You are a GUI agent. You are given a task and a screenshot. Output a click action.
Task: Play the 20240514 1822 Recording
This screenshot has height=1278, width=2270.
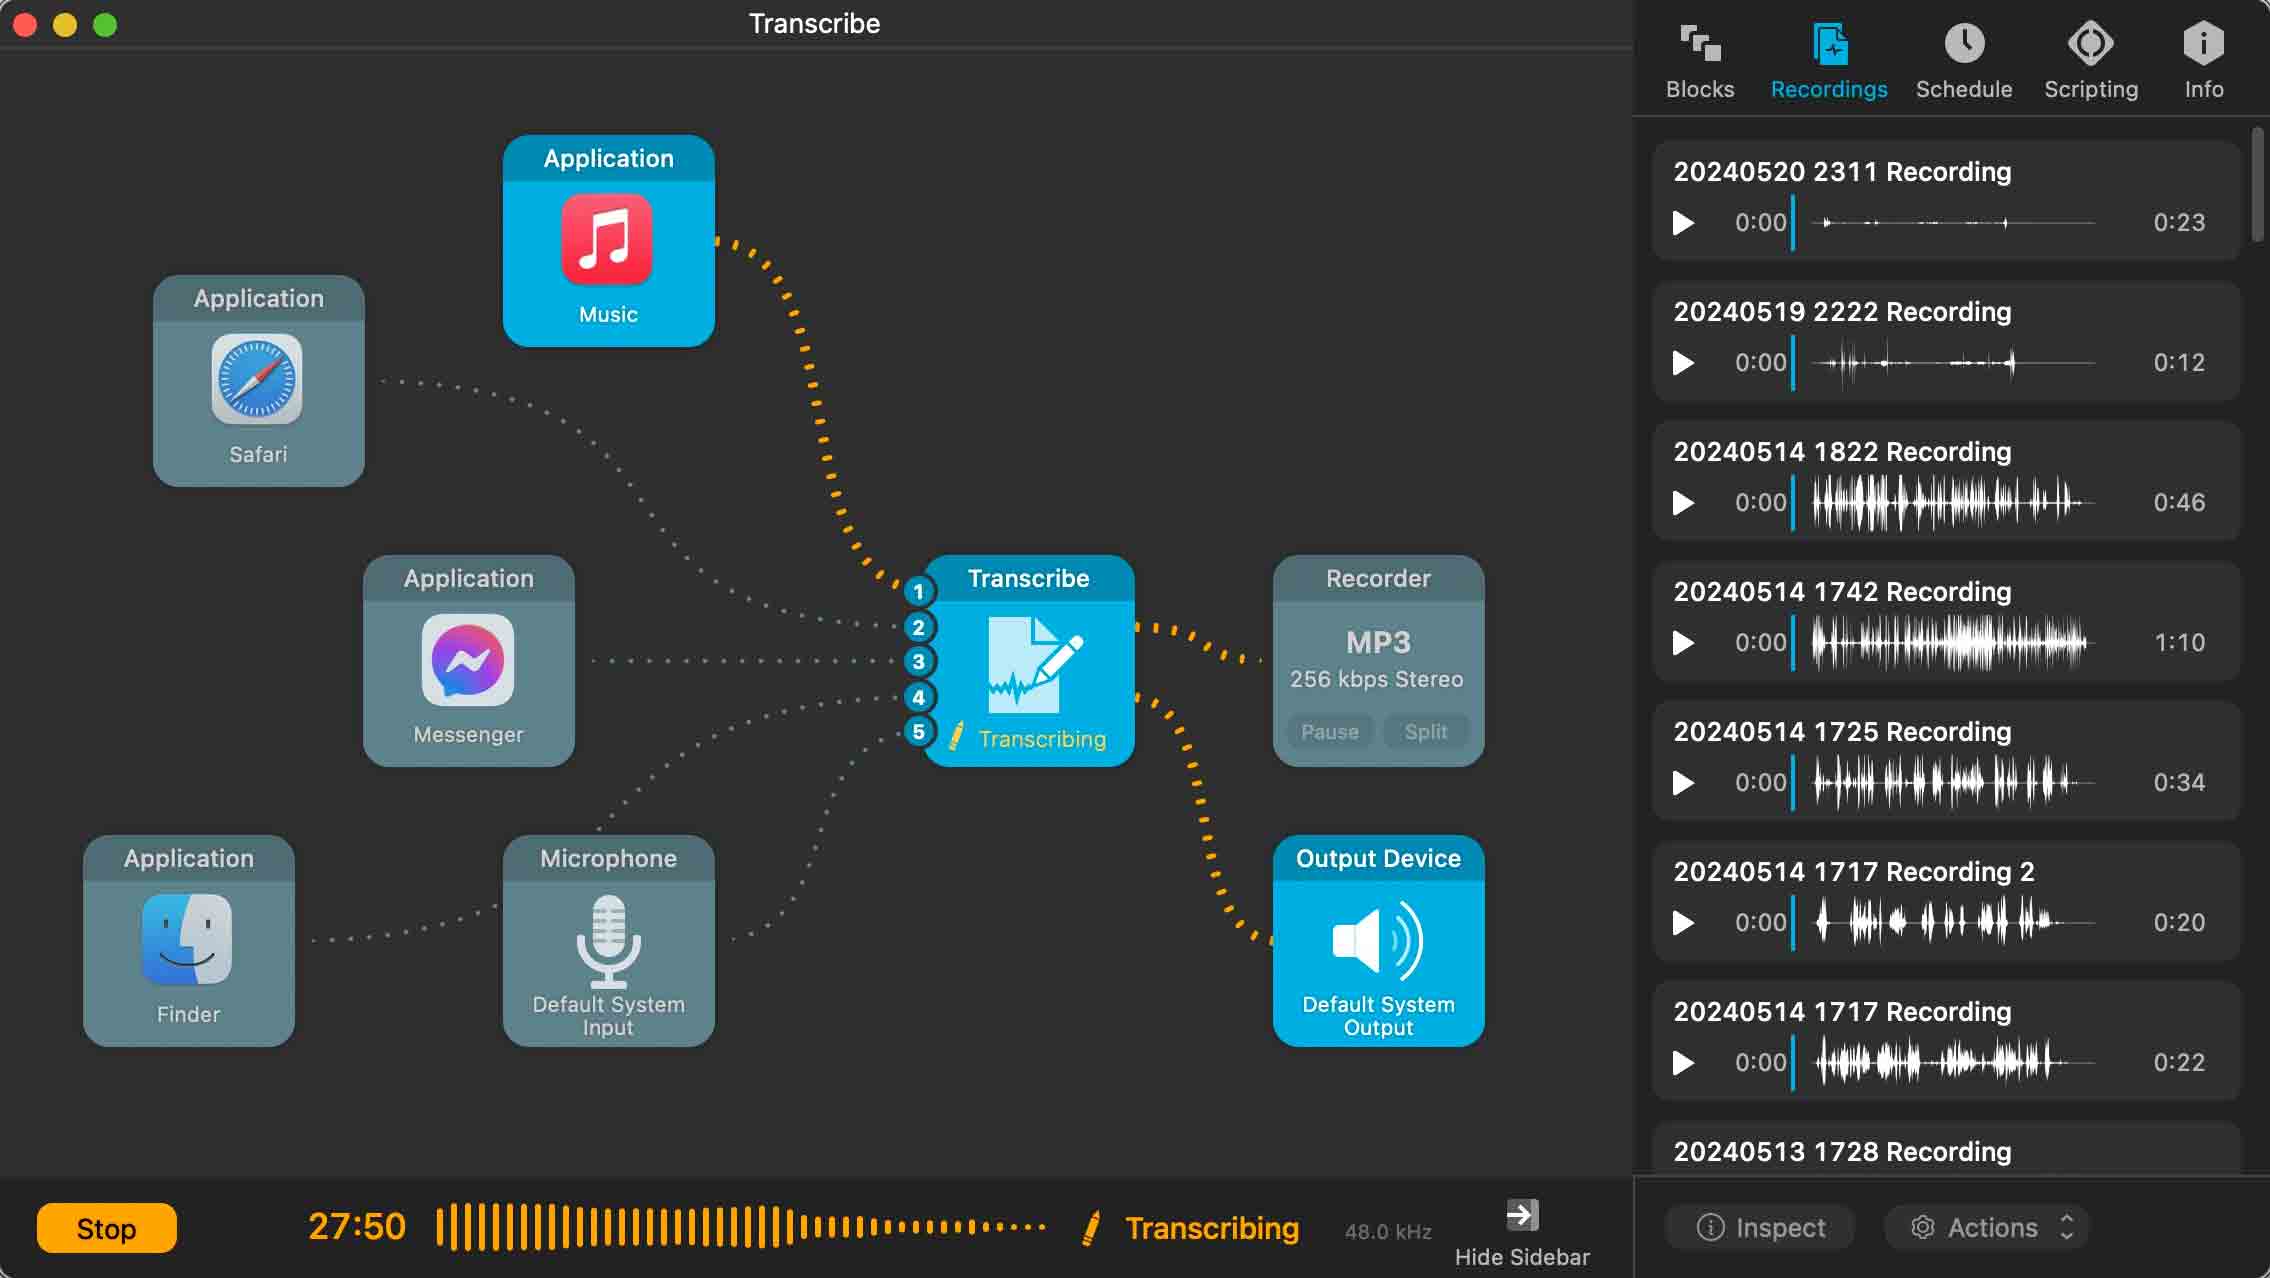click(x=1684, y=502)
